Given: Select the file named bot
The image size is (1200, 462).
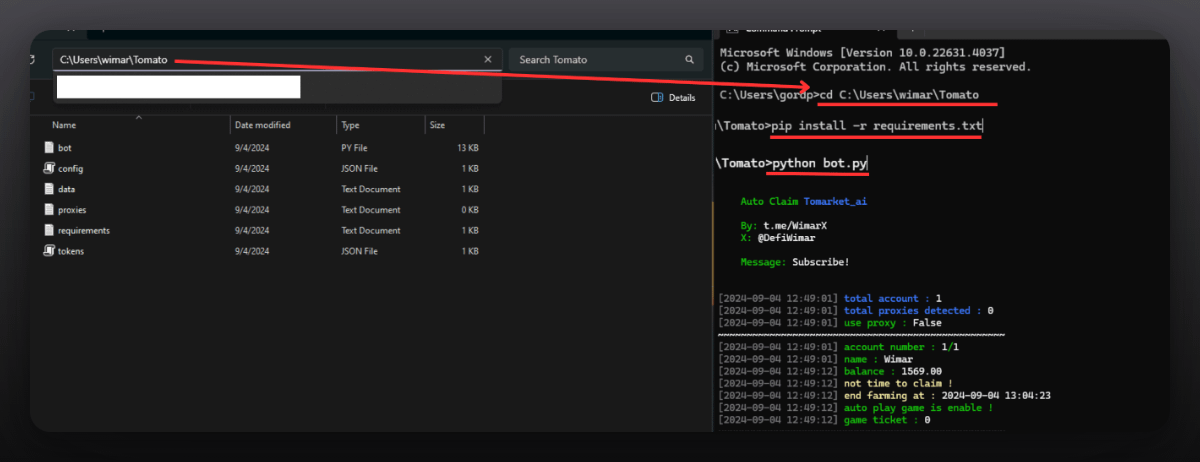Looking at the screenshot, I should pyautogui.click(x=65, y=148).
